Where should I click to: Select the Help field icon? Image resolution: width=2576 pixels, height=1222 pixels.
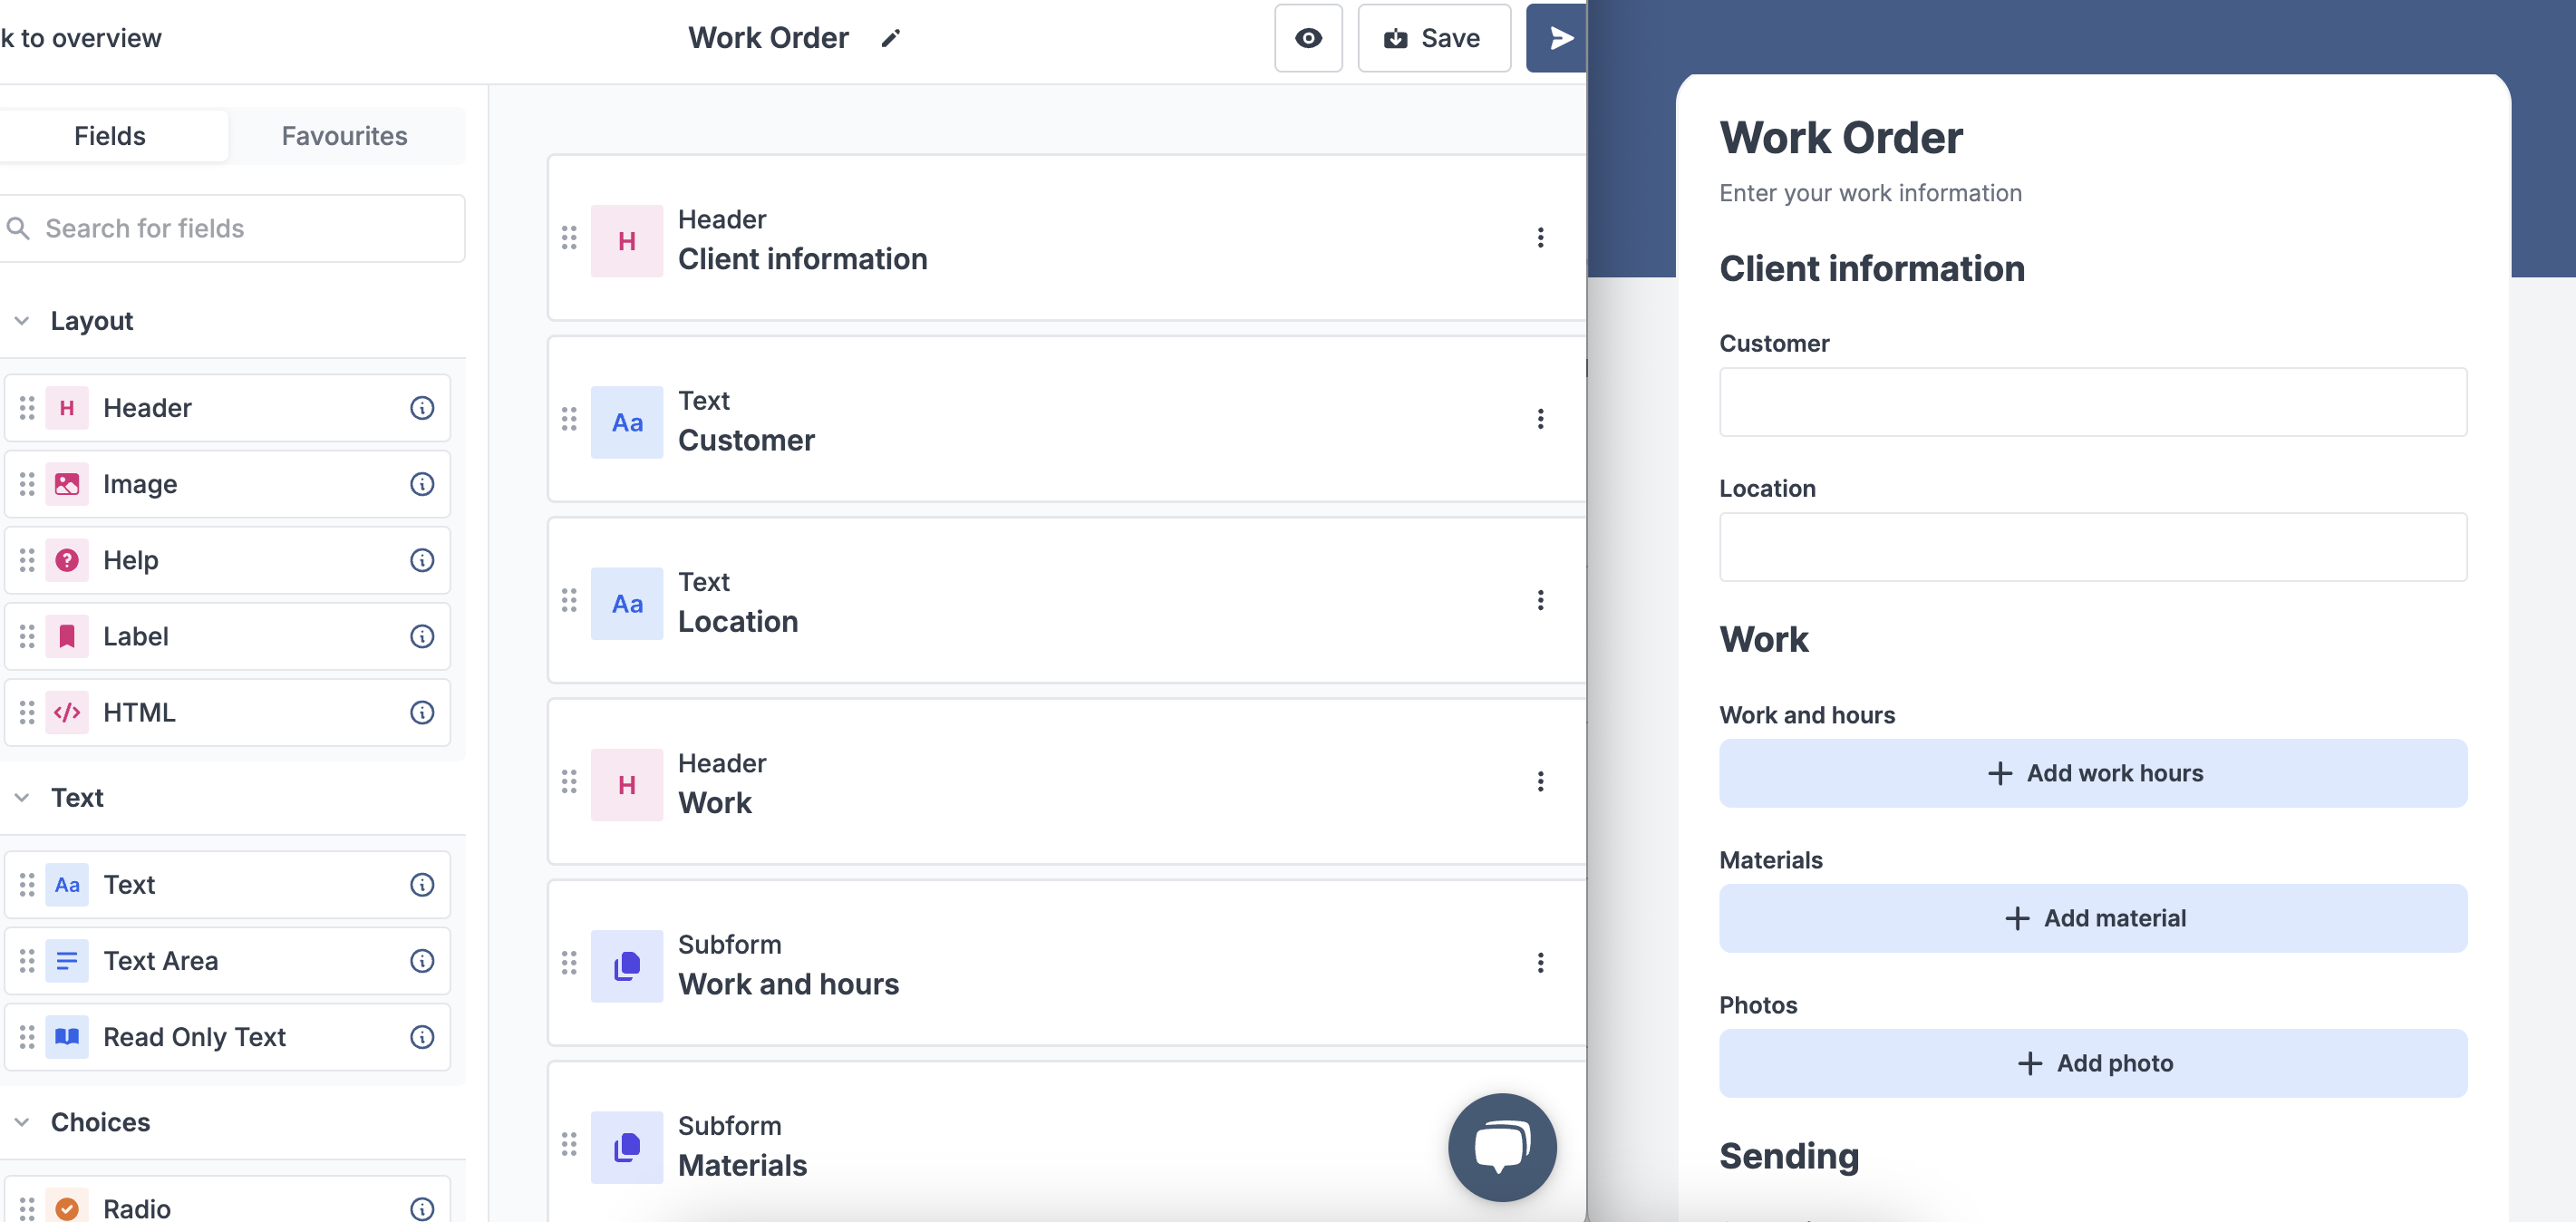click(67, 560)
